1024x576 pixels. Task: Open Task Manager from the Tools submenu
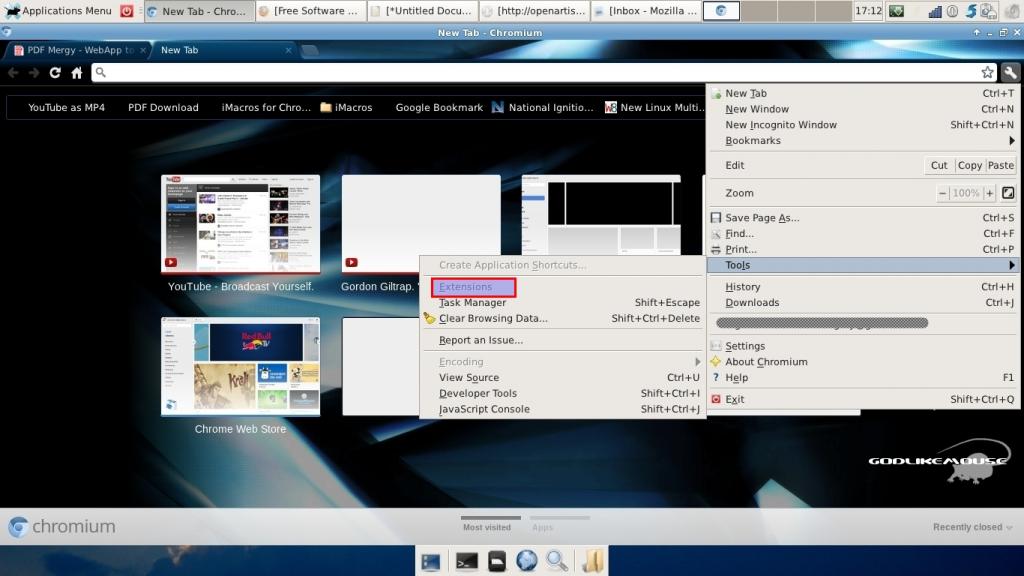point(562,302)
